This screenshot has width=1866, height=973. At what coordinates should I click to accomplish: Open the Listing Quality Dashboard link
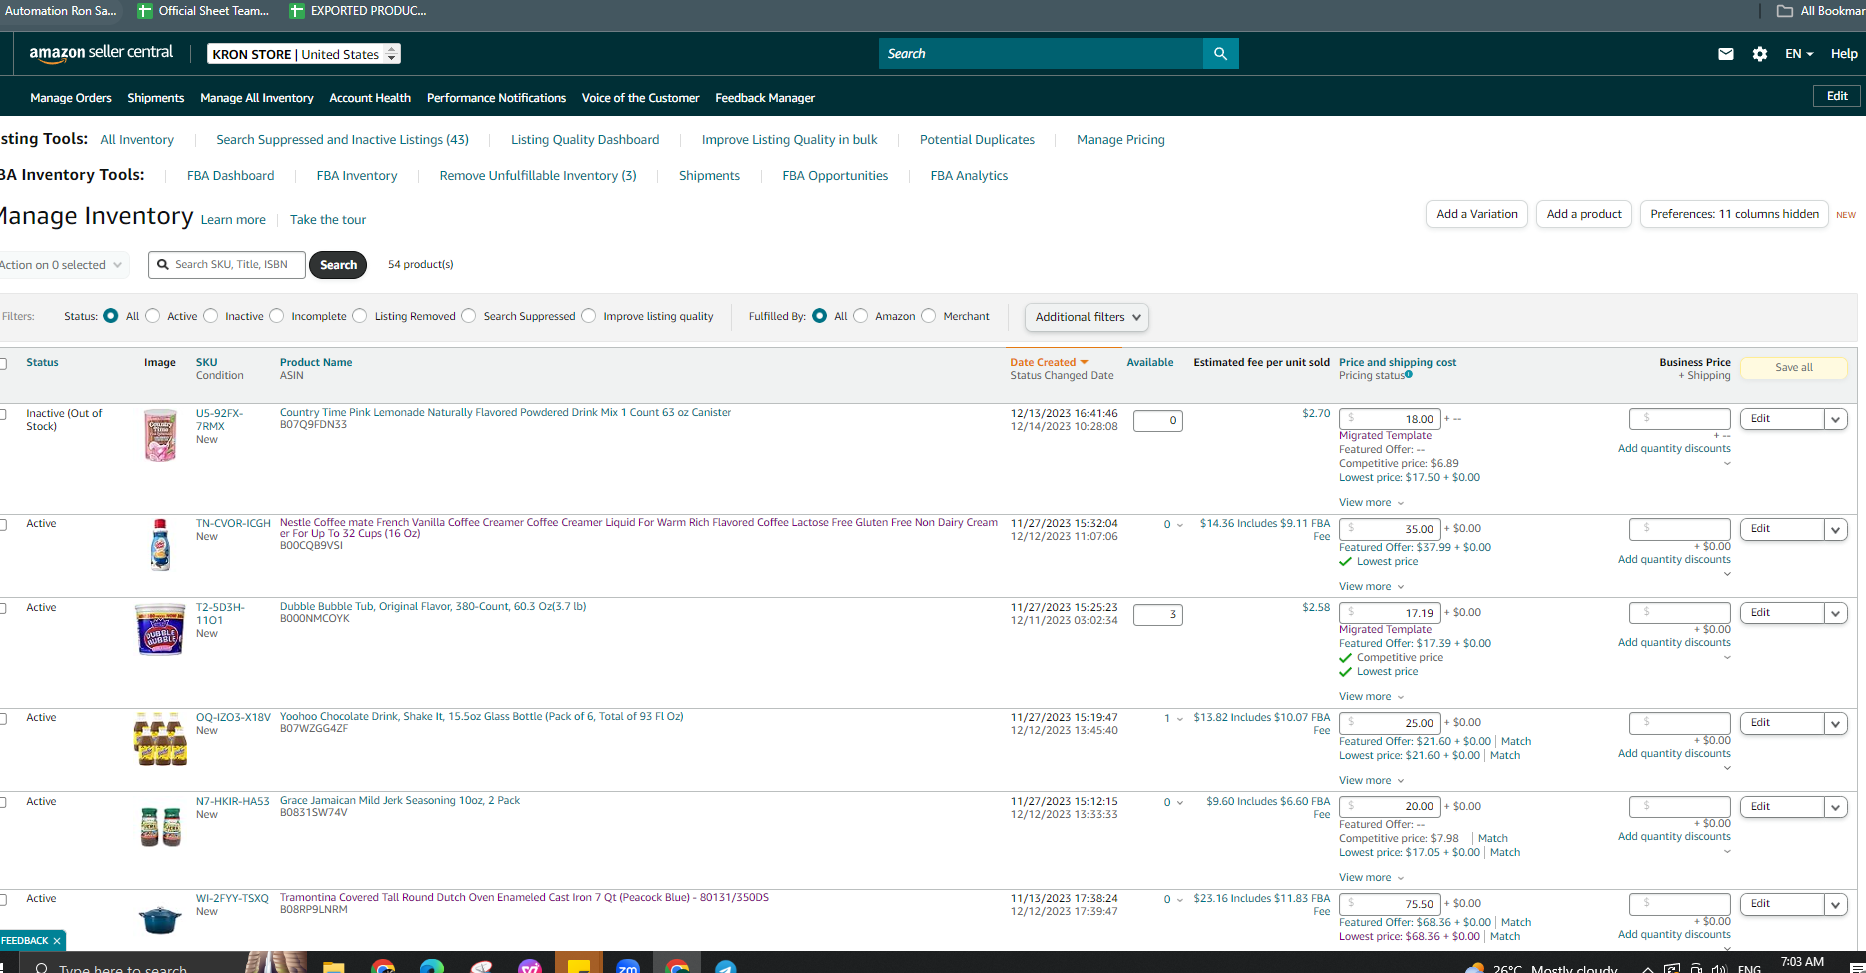coord(585,140)
